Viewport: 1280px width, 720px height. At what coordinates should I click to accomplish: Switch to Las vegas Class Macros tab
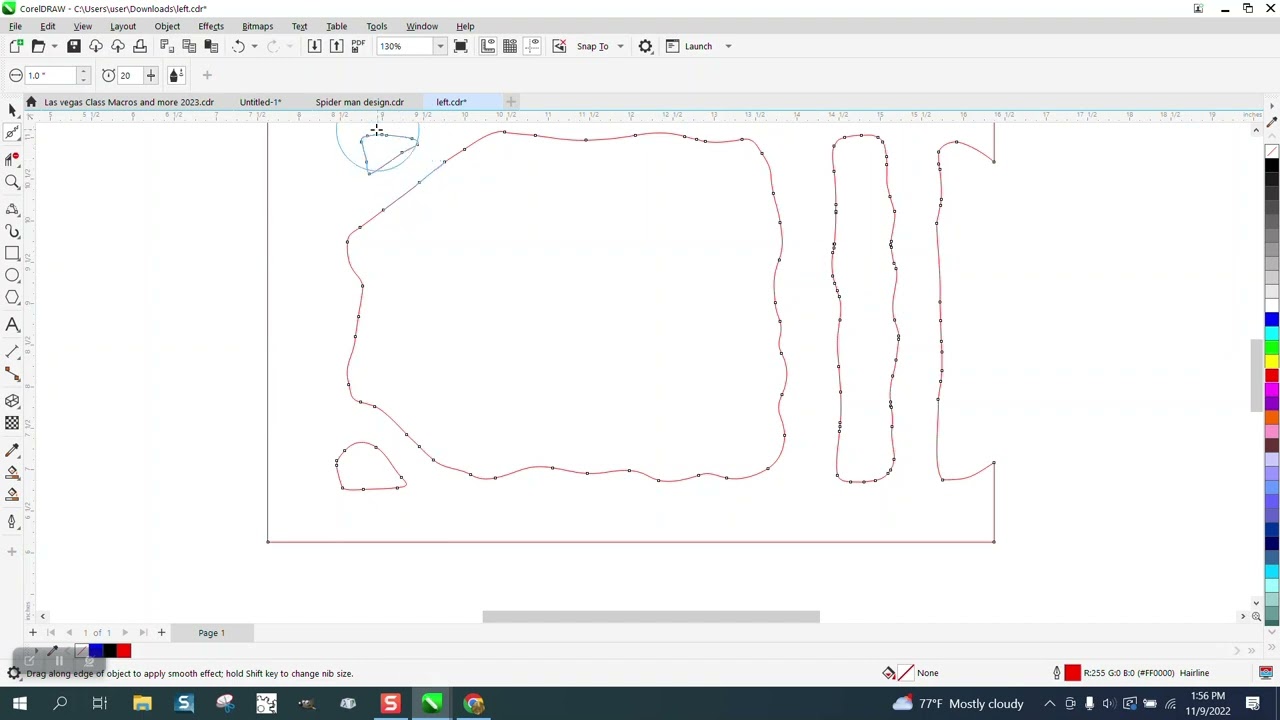click(x=129, y=102)
